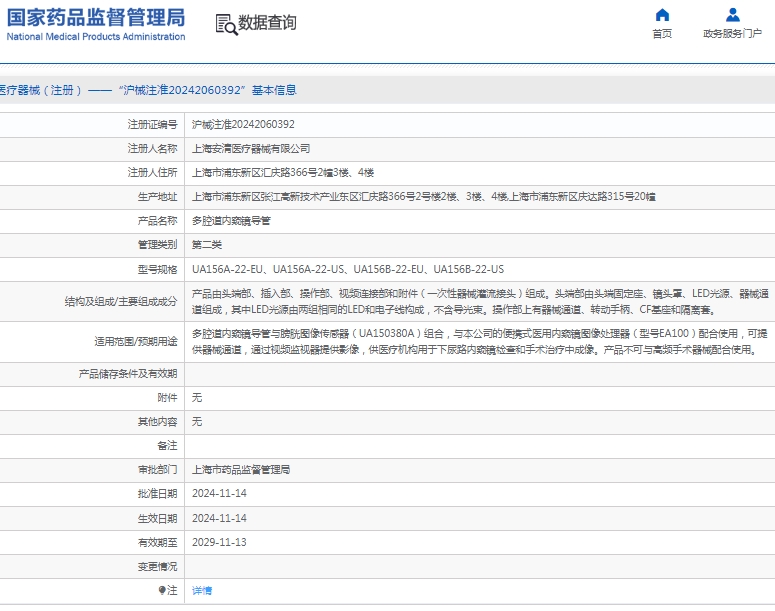775x611 pixels.
Task: Click the 变更情况 row label
Action: coord(157,567)
